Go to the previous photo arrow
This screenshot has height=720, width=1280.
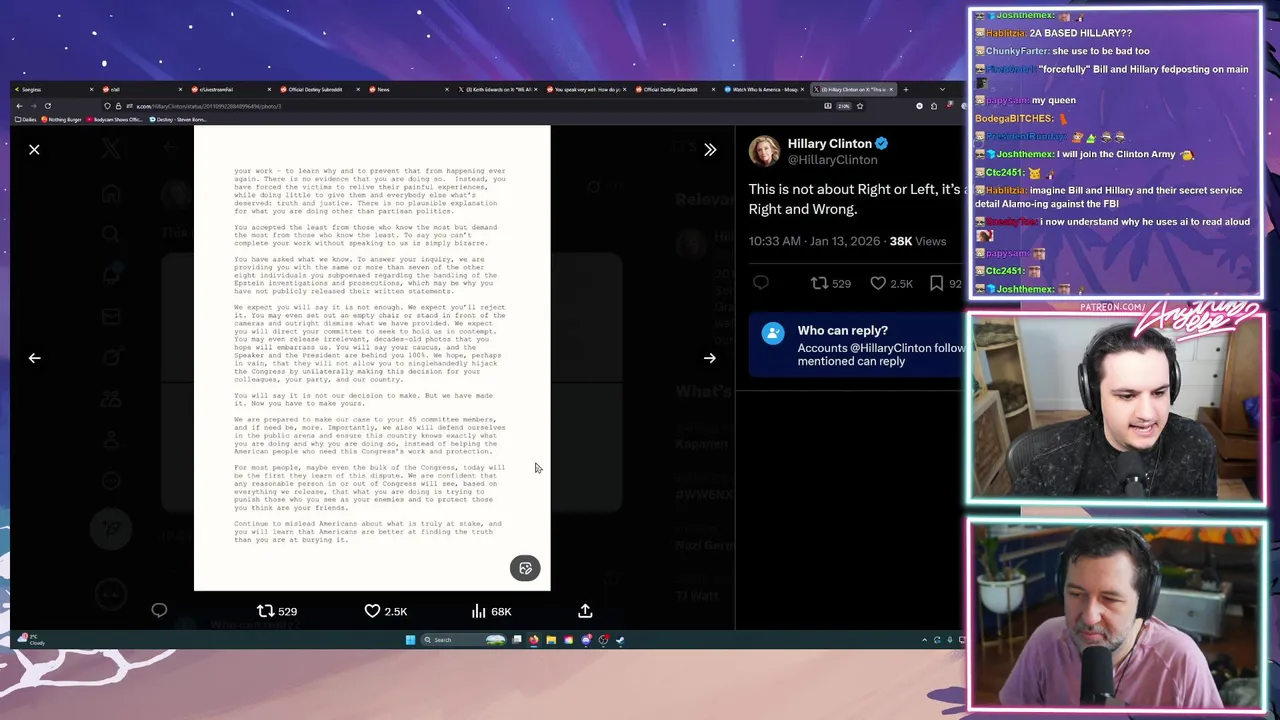34,358
